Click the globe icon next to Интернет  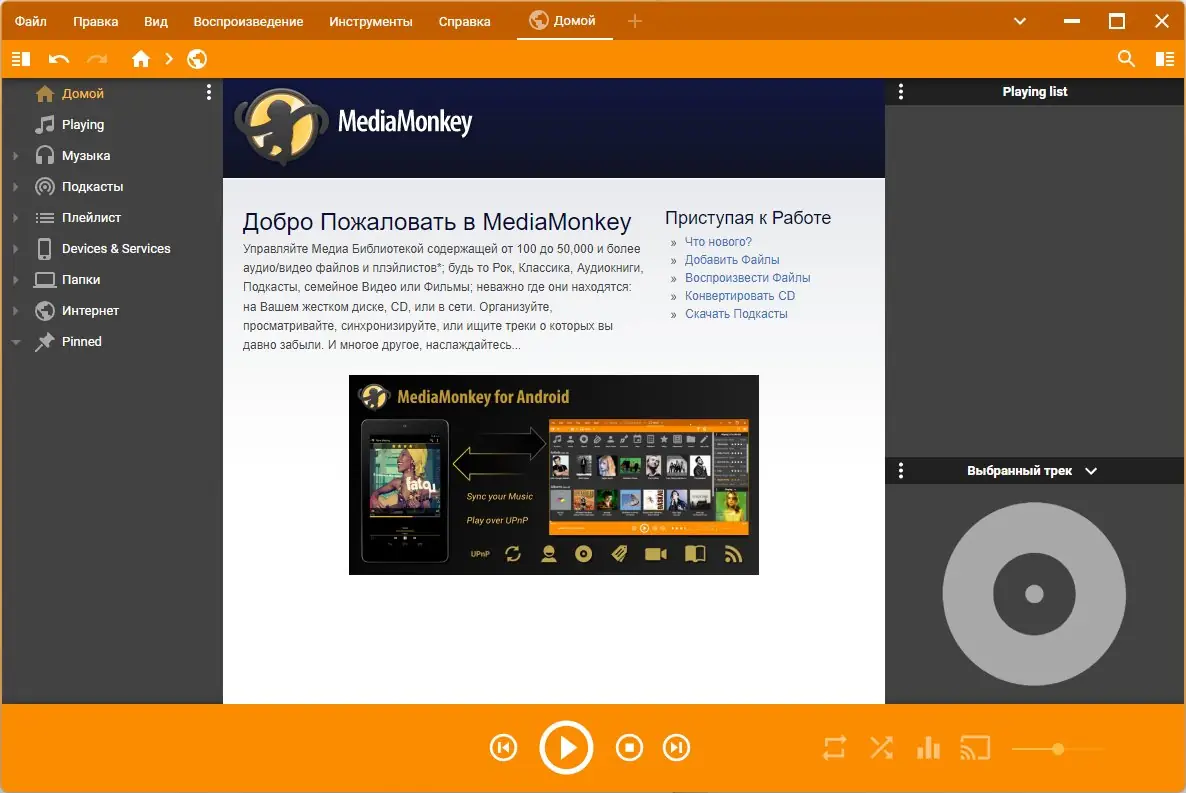[45, 311]
